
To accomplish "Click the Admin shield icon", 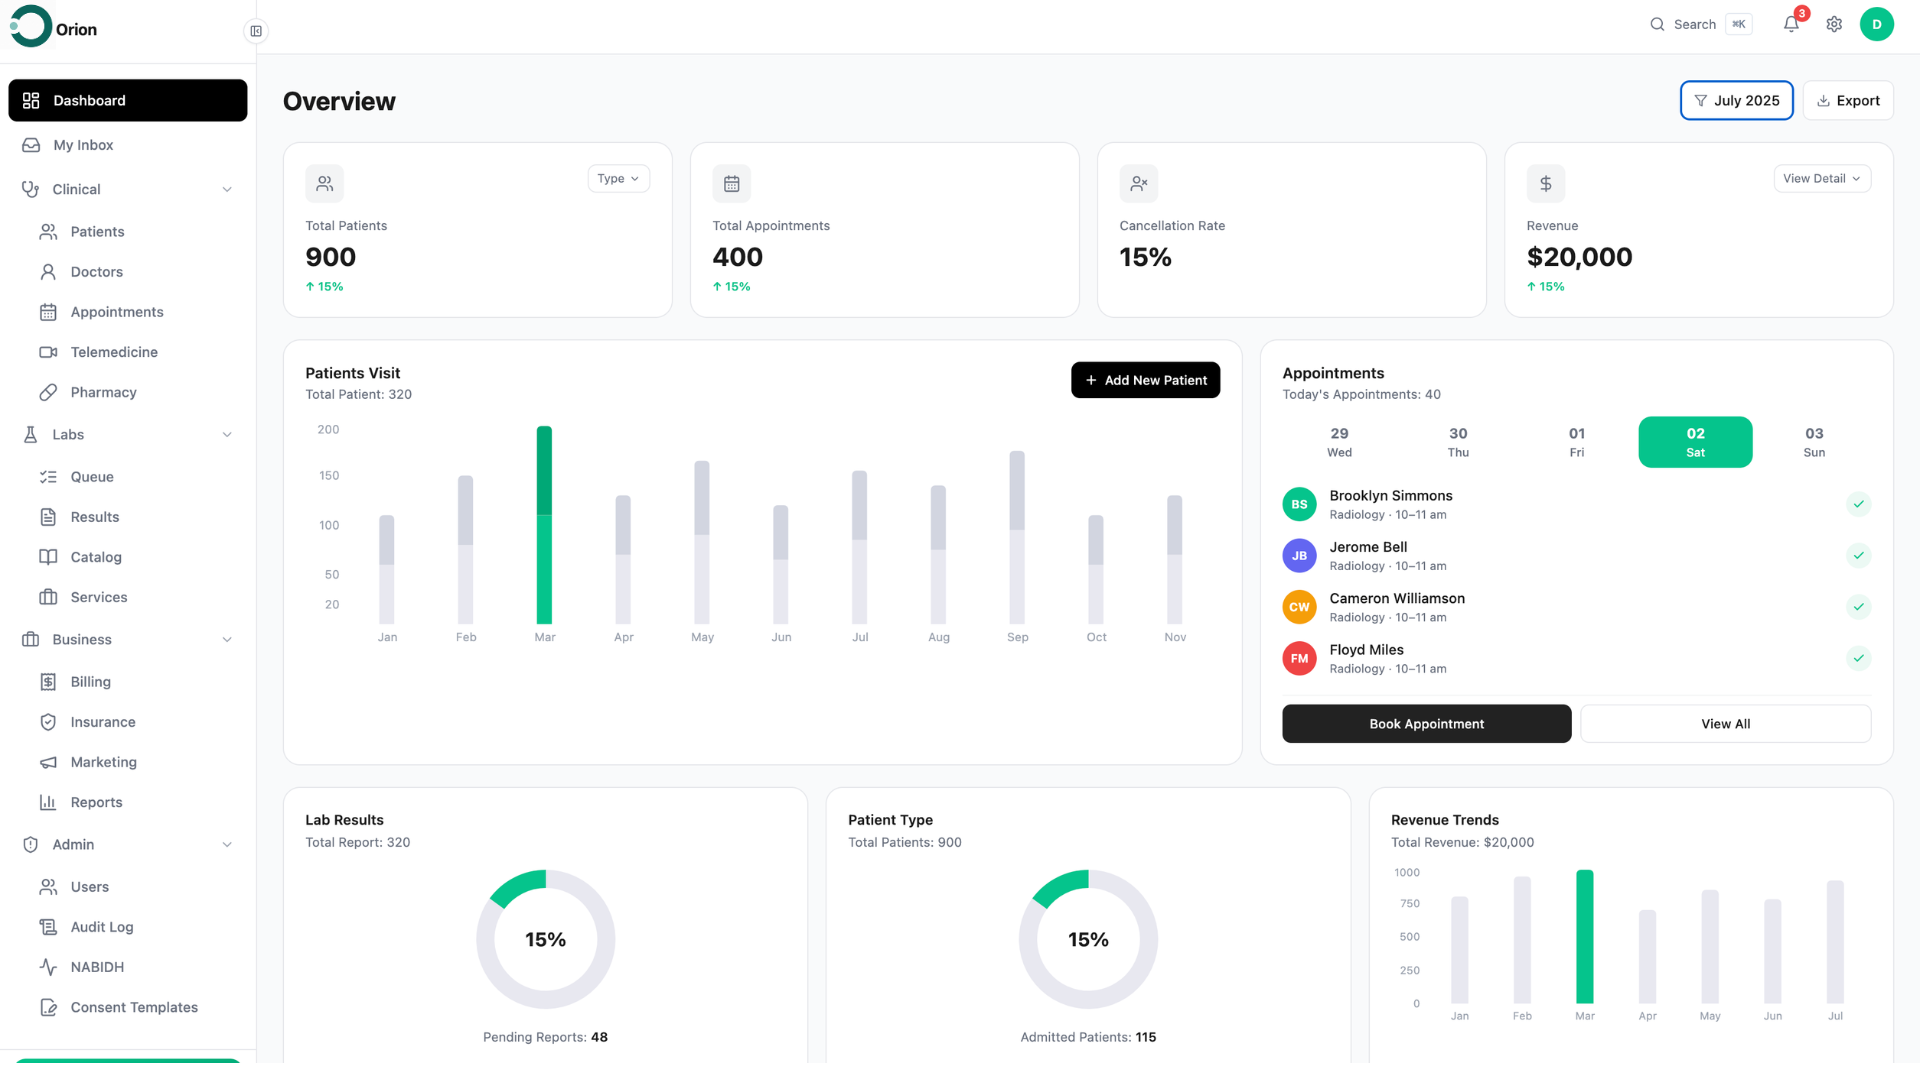I will coord(31,844).
